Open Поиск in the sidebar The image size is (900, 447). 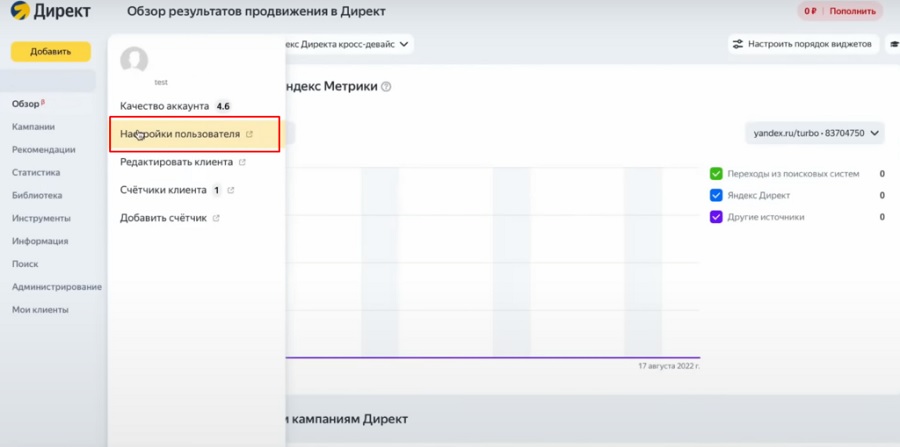coord(25,265)
